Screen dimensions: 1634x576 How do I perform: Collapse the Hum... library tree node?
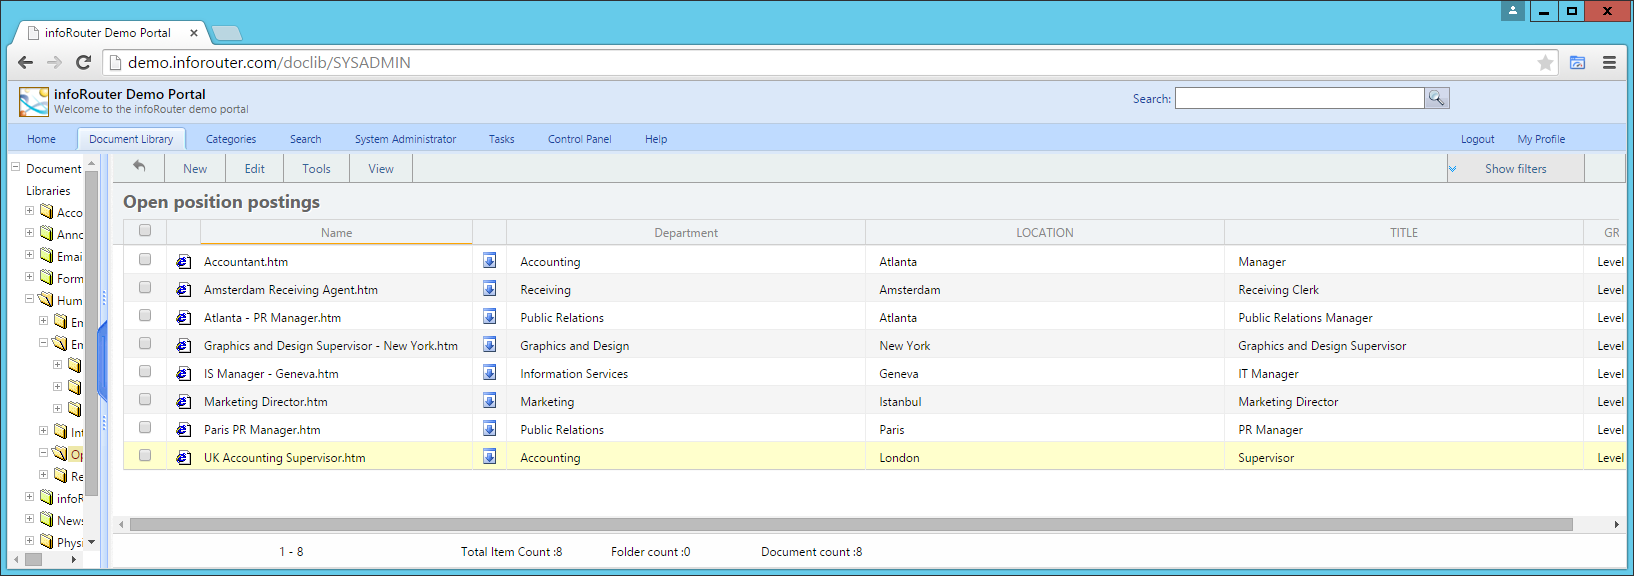pyautogui.click(x=30, y=299)
